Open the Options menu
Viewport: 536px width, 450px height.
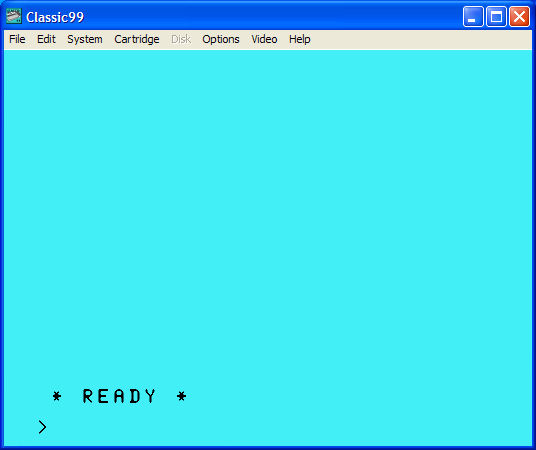[x=221, y=39]
